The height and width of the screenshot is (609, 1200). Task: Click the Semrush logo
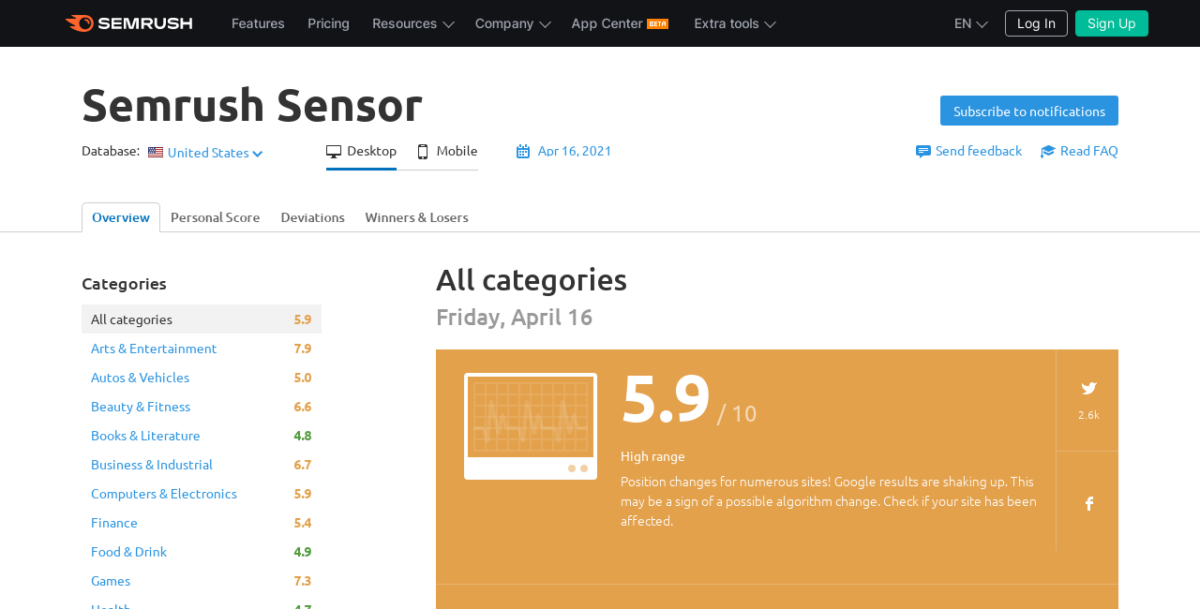tap(128, 22)
